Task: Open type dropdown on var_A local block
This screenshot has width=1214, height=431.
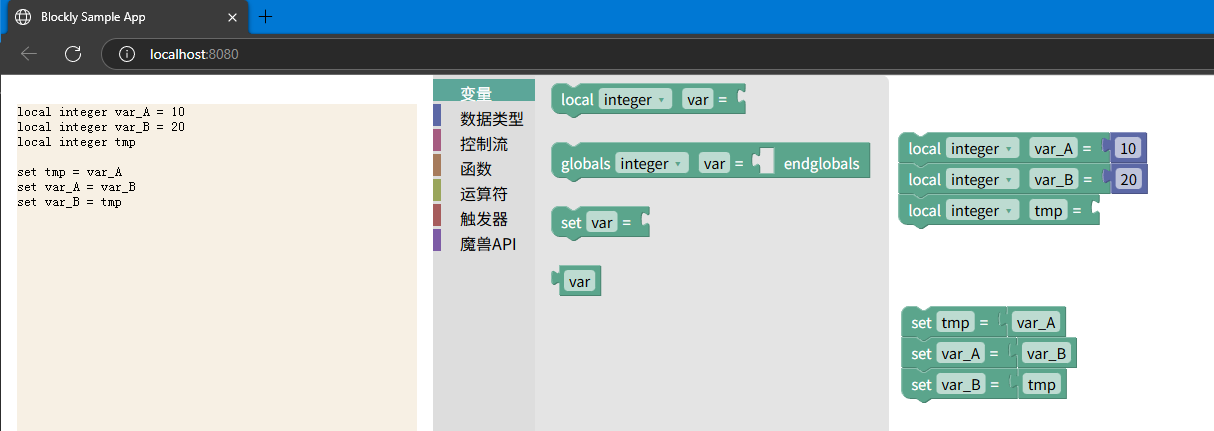Action: [x=982, y=149]
